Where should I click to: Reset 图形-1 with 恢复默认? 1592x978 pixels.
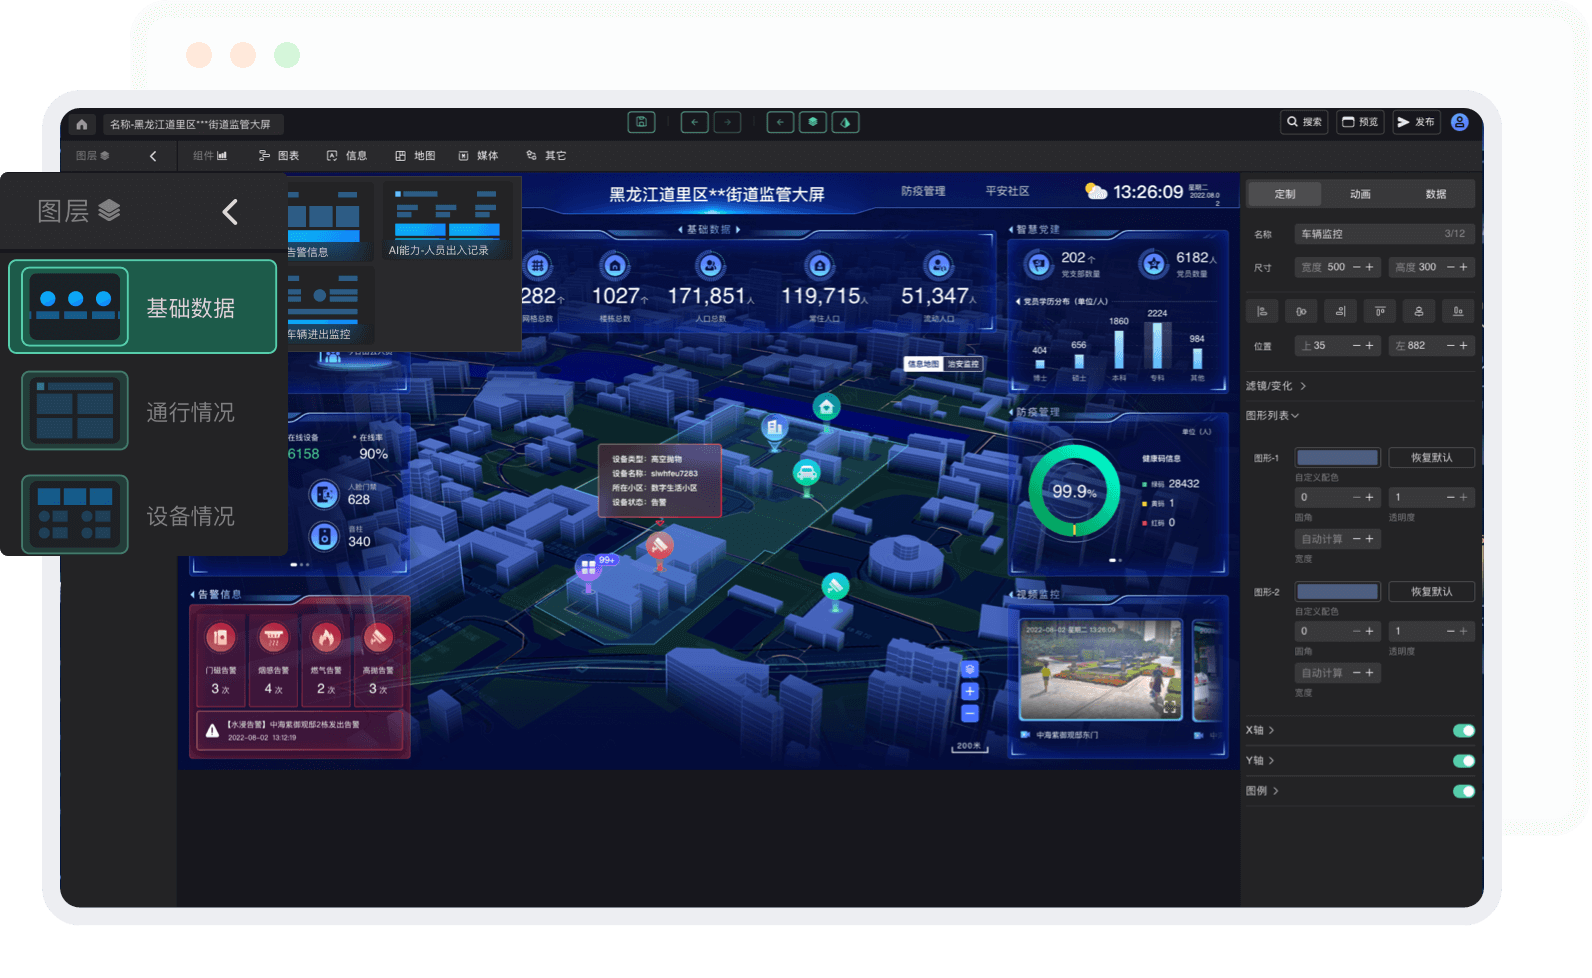coord(1431,458)
